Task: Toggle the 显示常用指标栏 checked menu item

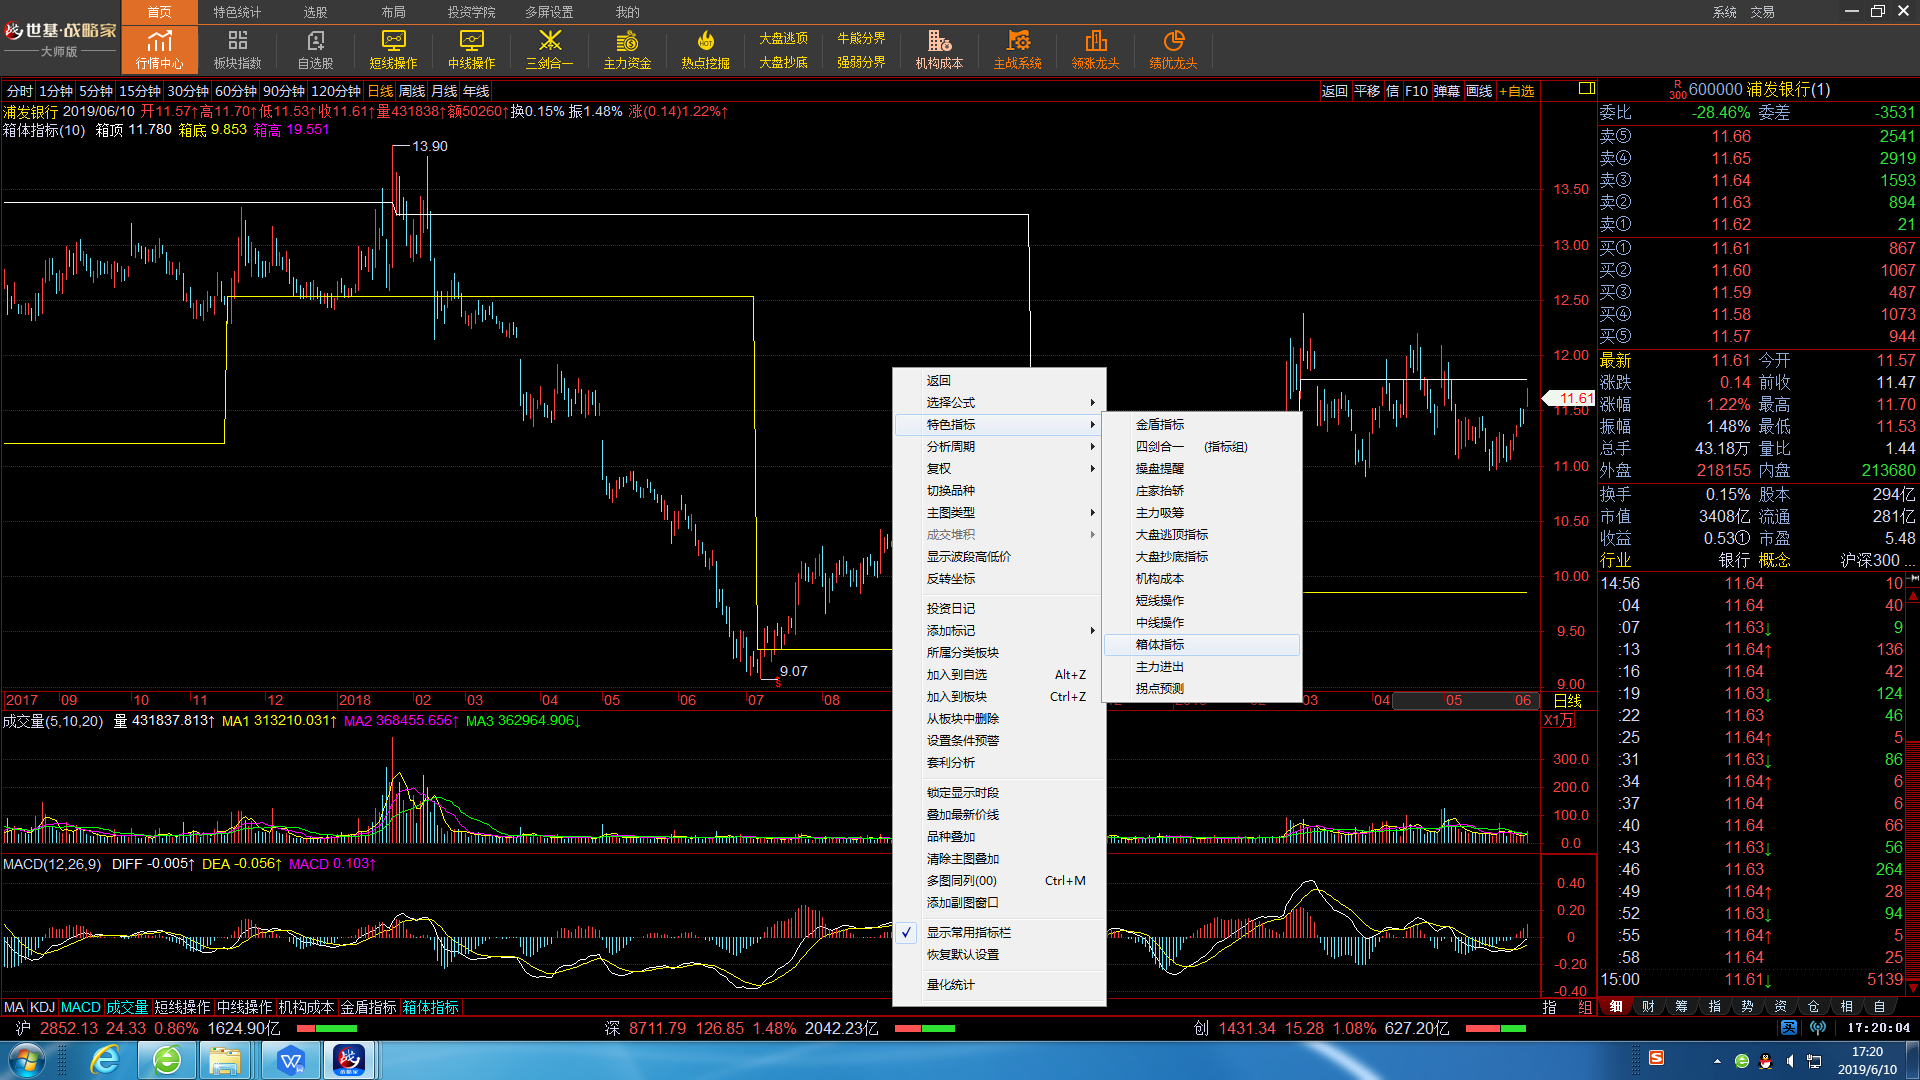Action: [x=999, y=932]
